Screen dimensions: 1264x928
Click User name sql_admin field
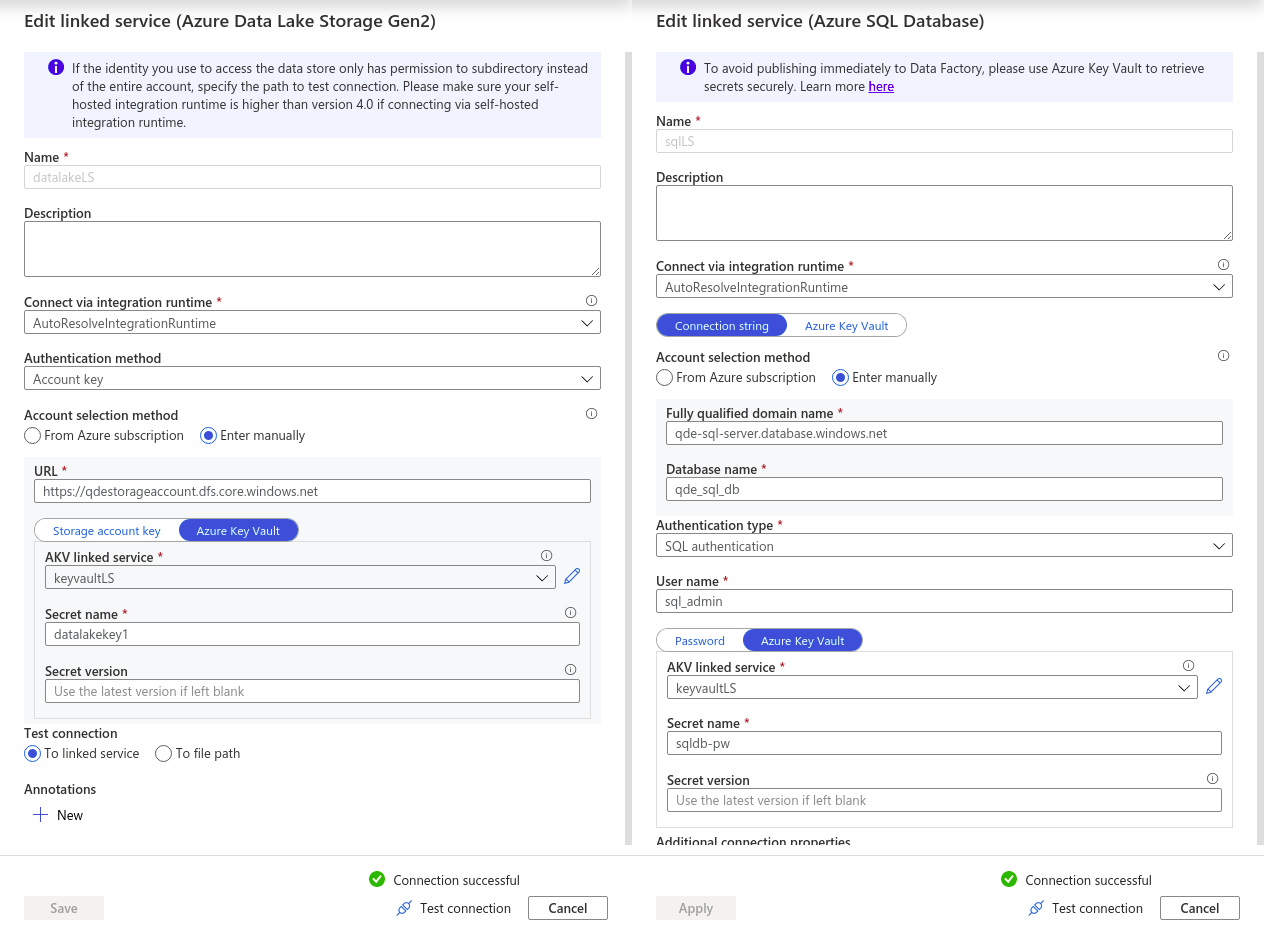pyautogui.click(x=944, y=601)
